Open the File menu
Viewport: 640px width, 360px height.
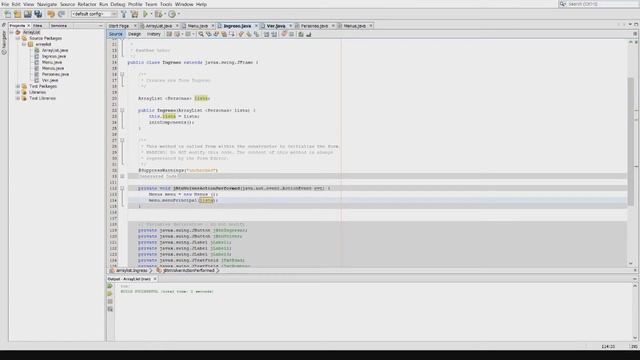coord(5,4)
